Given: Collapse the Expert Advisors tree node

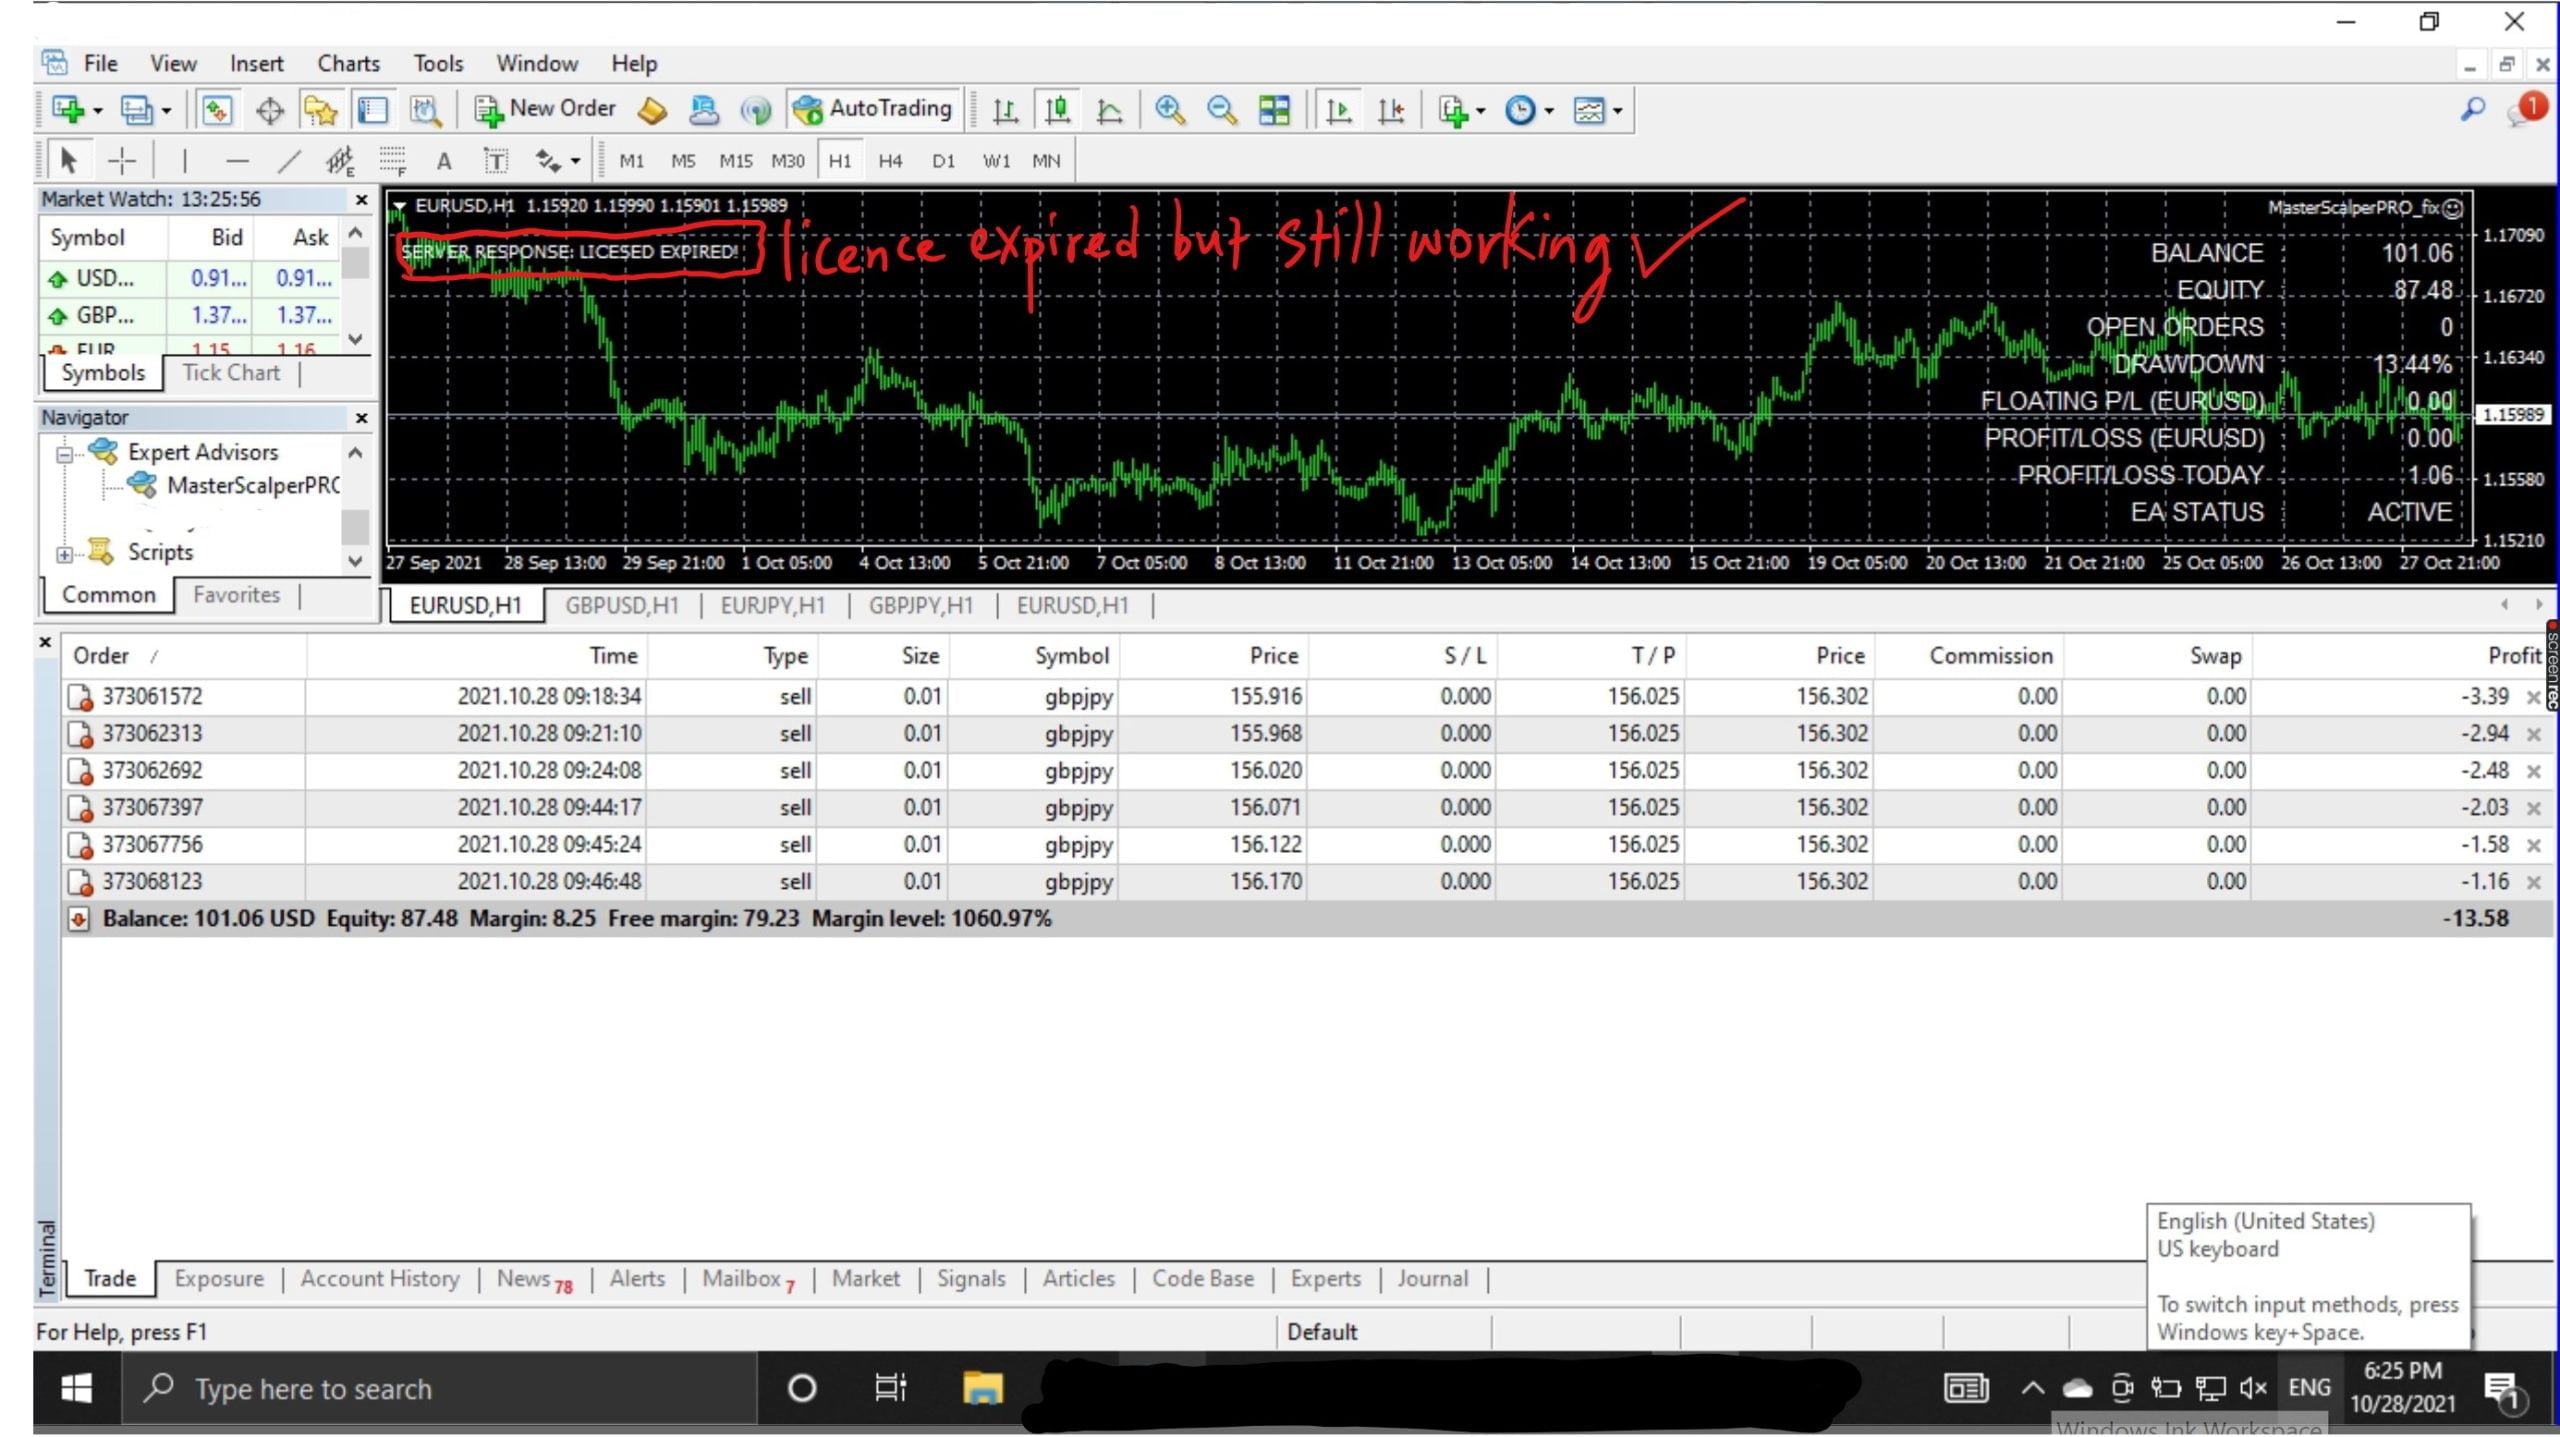Looking at the screenshot, I should click(65, 454).
